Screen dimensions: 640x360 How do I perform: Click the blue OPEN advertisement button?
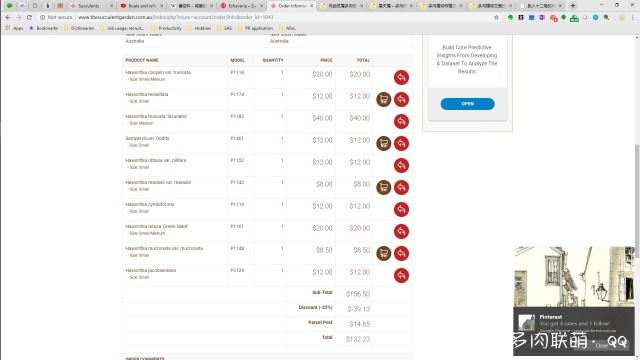point(467,104)
